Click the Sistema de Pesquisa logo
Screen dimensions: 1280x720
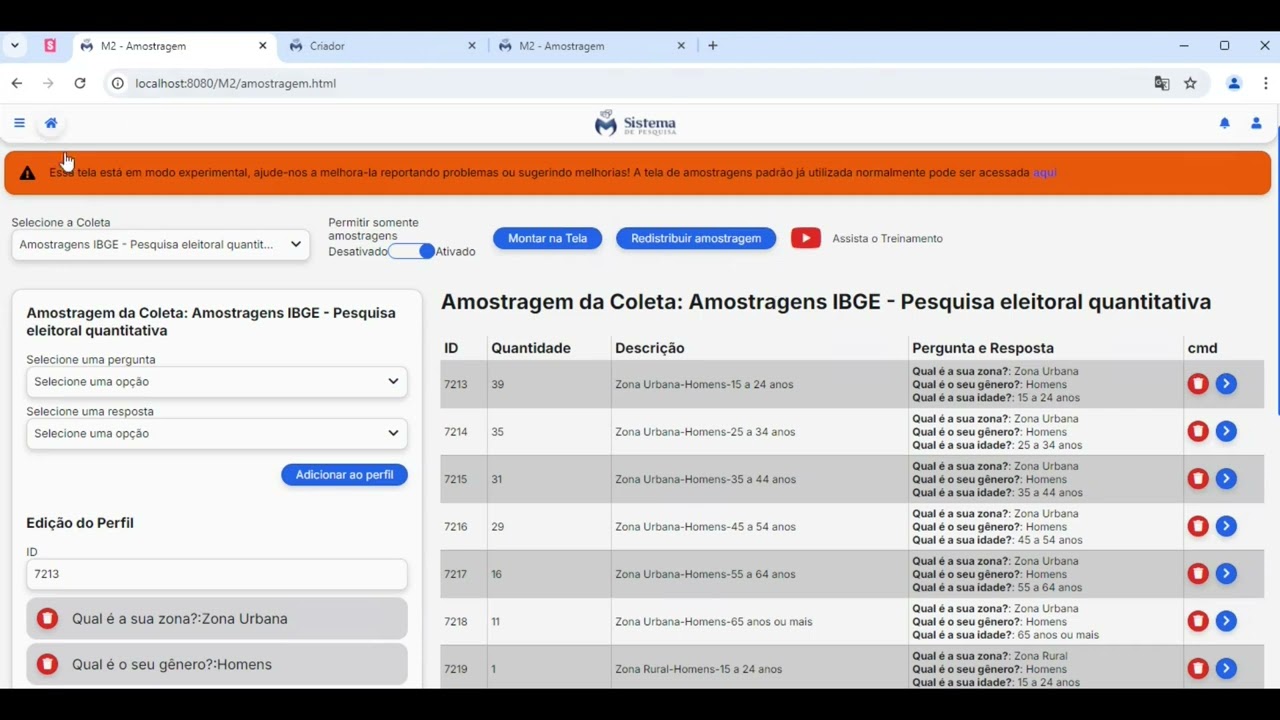pyautogui.click(x=636, y=123)
